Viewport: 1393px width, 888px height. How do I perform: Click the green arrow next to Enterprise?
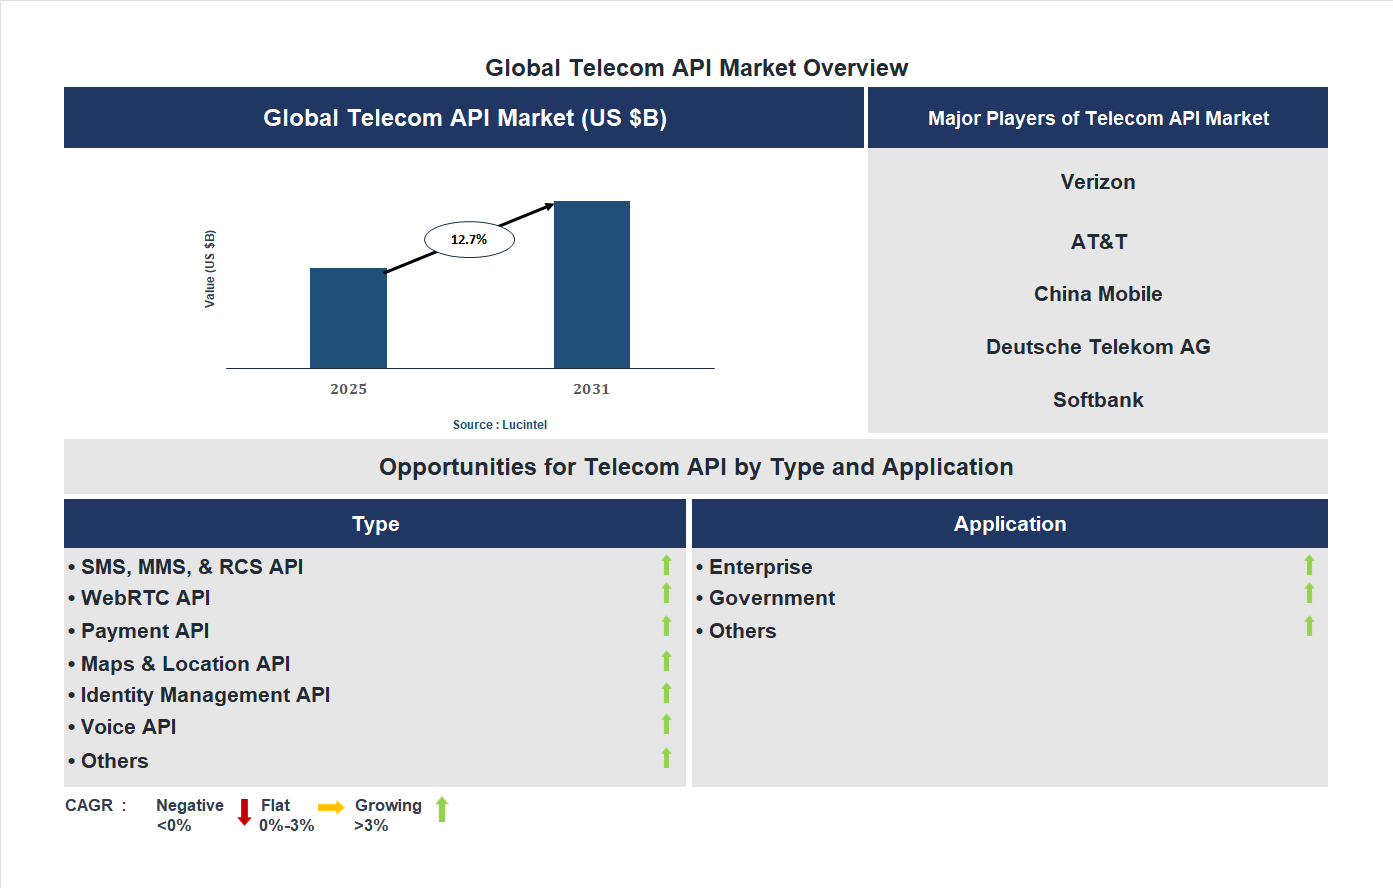[x=1310, y=565]
